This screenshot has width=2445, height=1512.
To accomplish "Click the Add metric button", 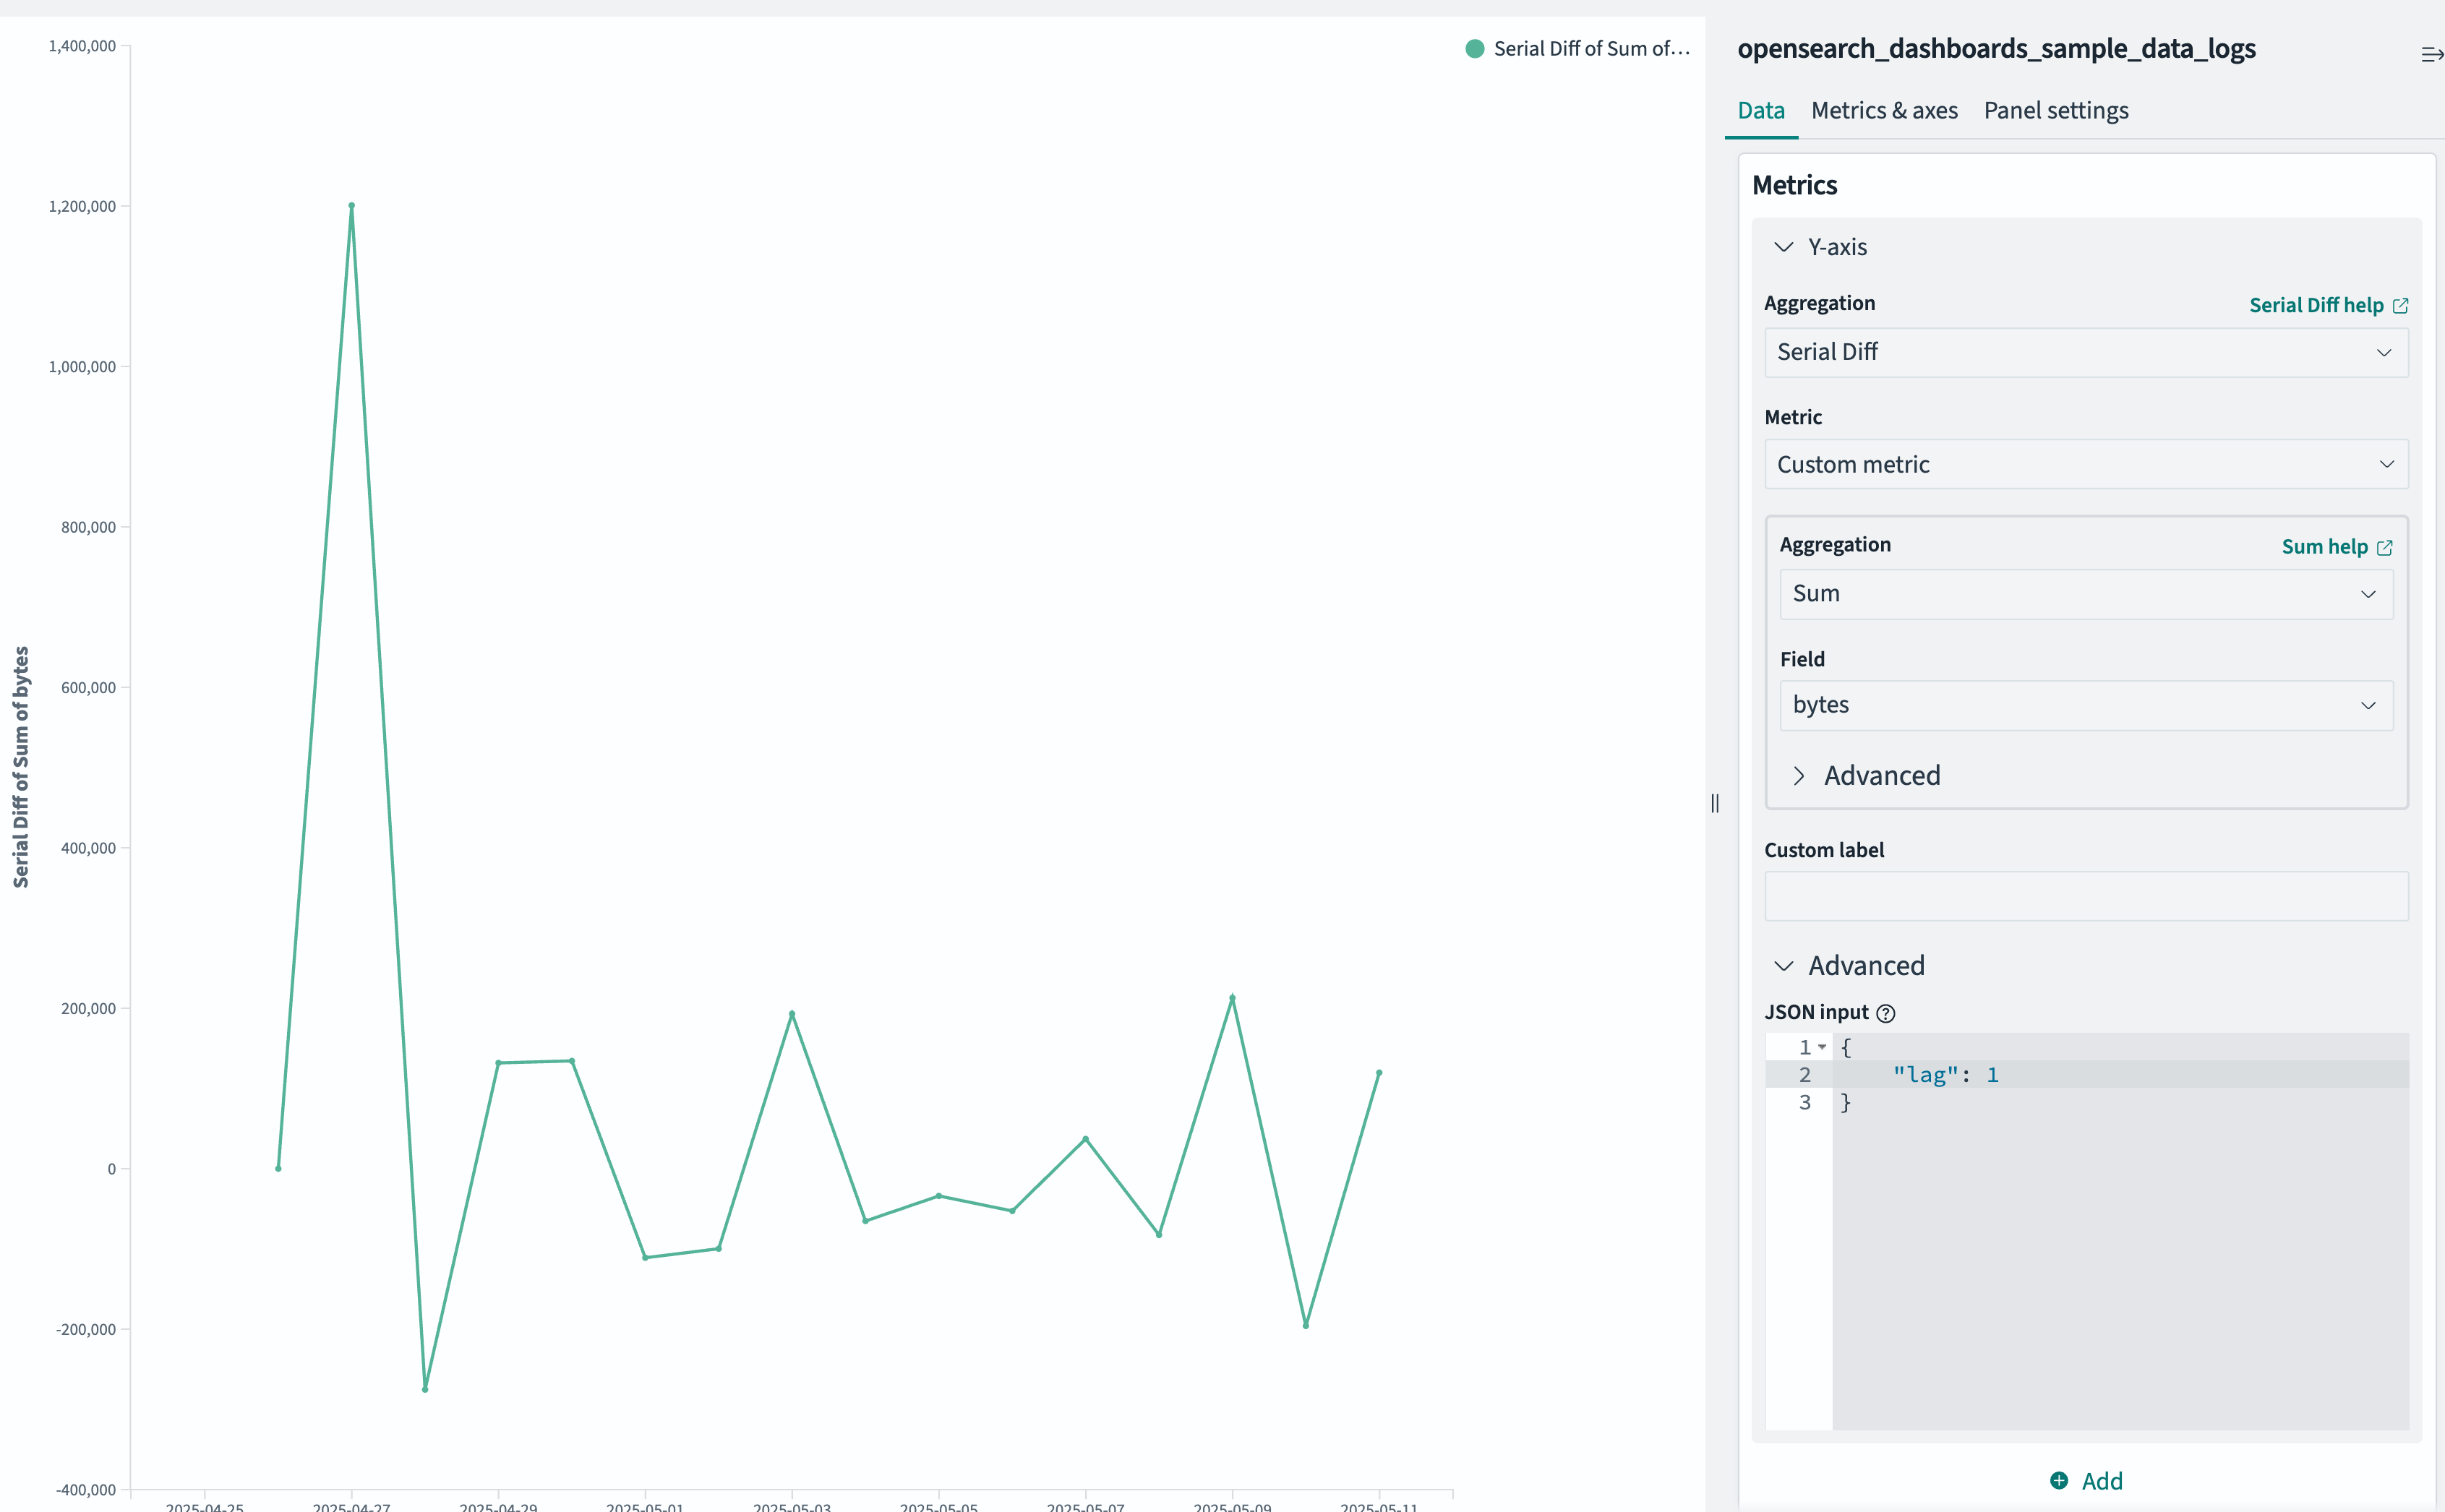I will pyautogui.click(x=2086, y=1481).
